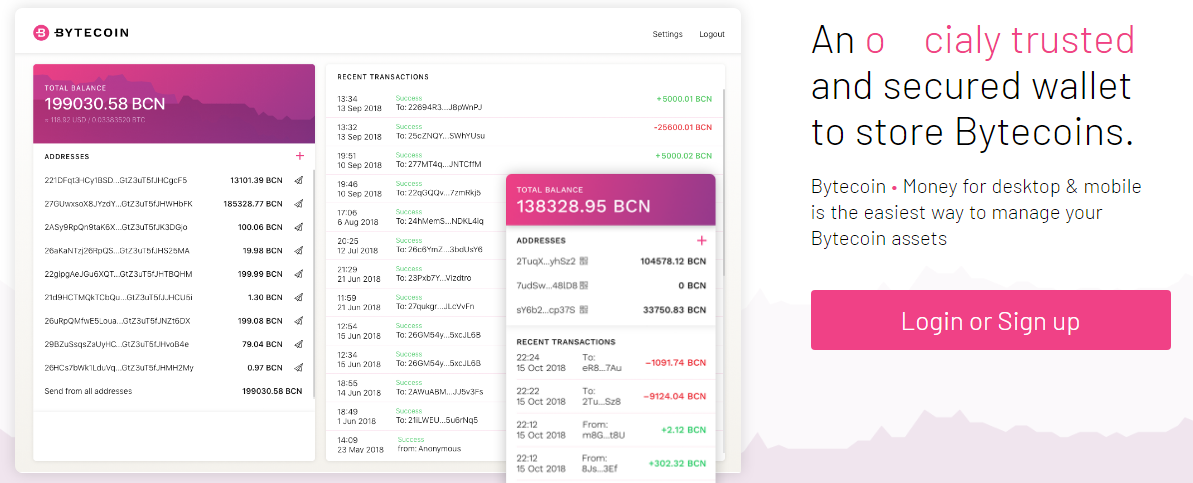
Task: Click send icon for 0.97 BCN address
Action: [x=299, y=368]
